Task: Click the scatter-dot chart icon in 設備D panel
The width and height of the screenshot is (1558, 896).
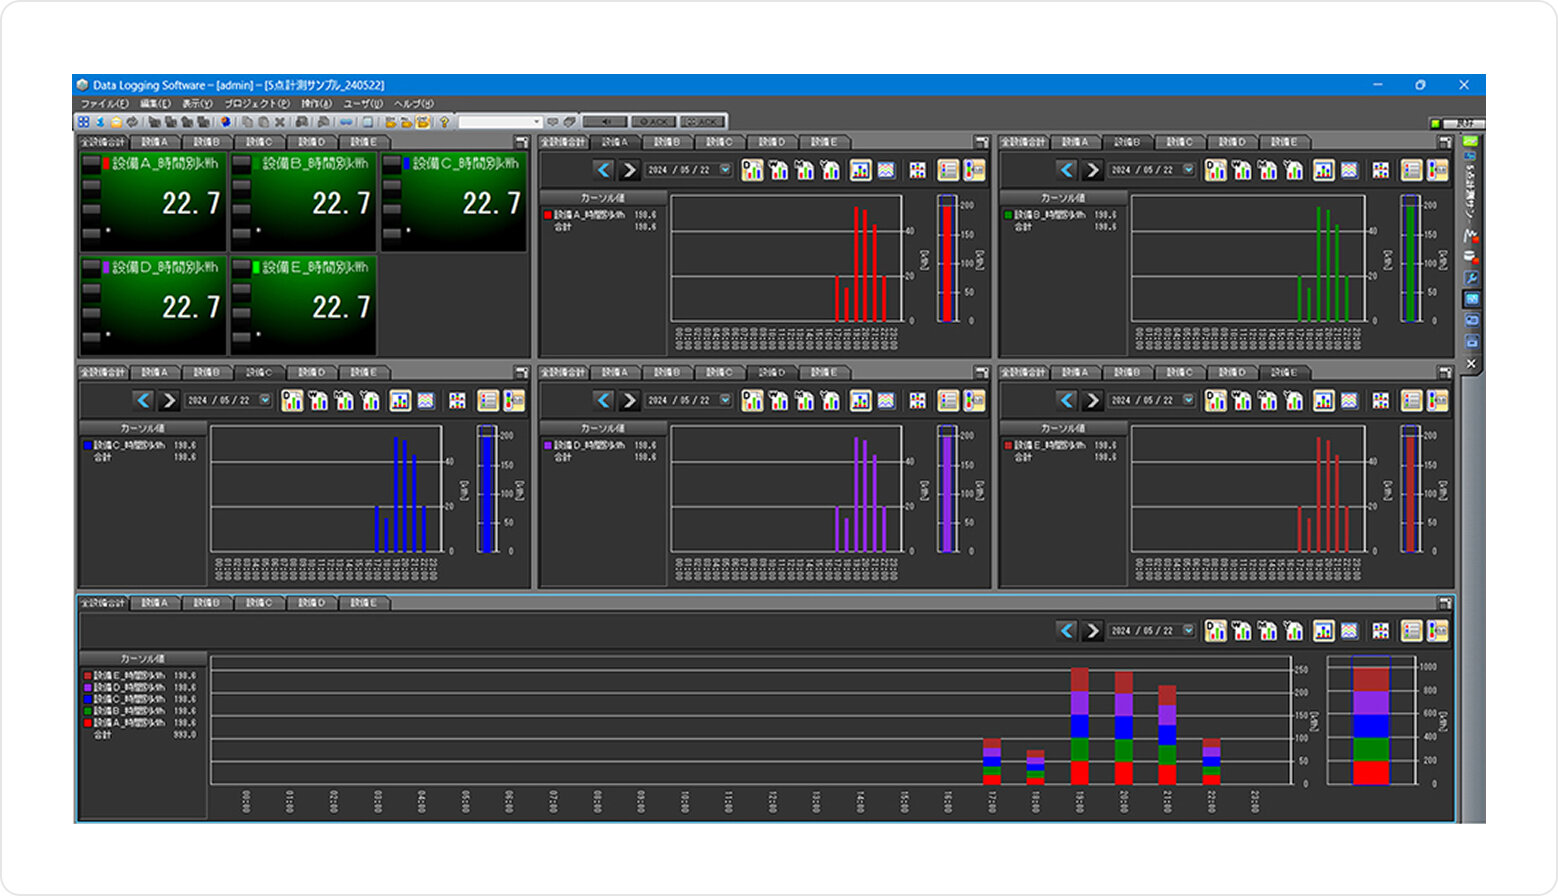Action: point(917,401)
